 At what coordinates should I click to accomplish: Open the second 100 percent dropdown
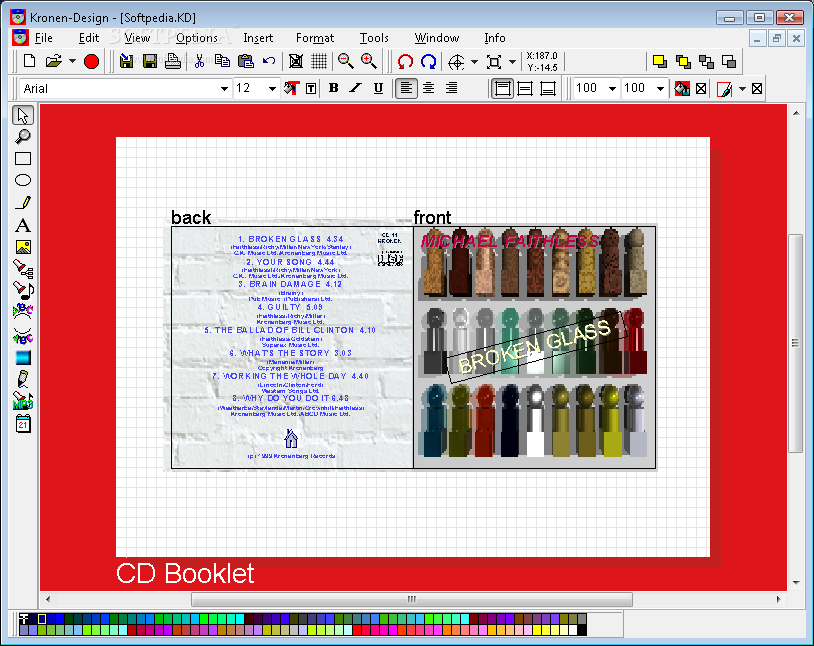point(660,89)
